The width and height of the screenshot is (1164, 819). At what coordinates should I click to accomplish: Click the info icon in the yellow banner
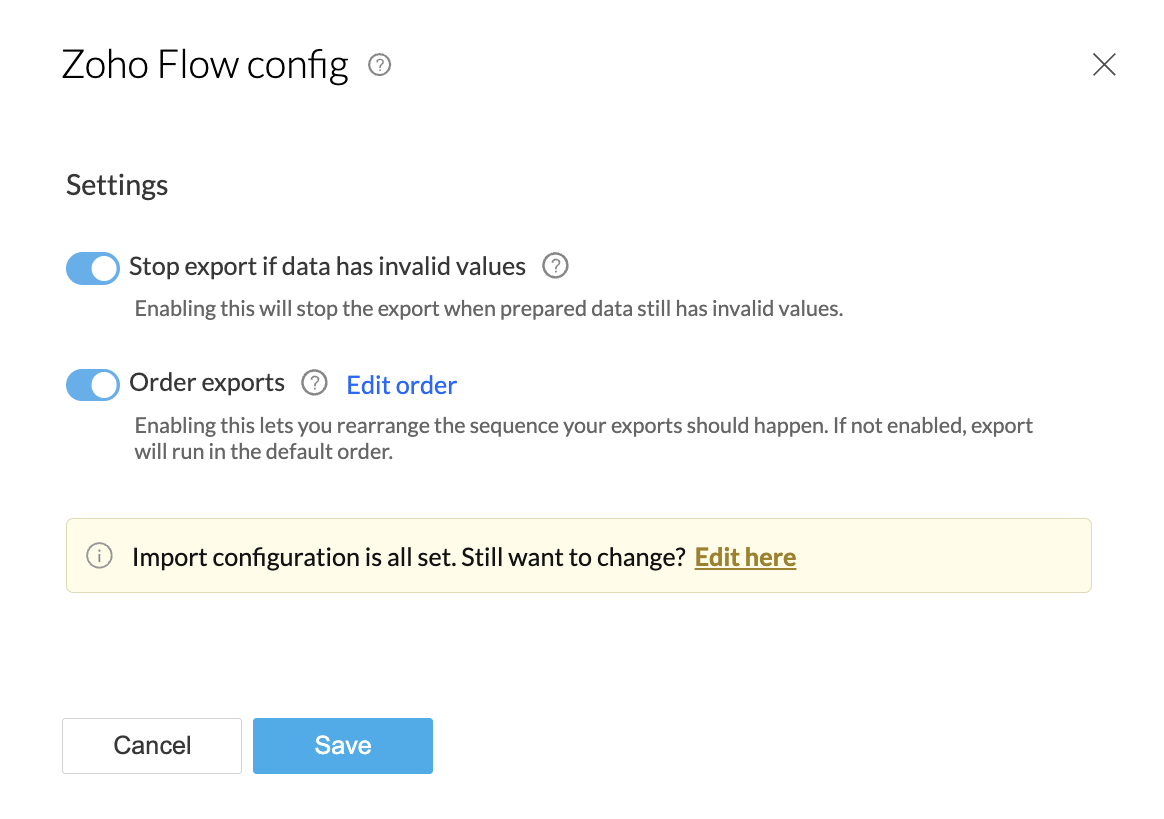click(x=99, y=556)
